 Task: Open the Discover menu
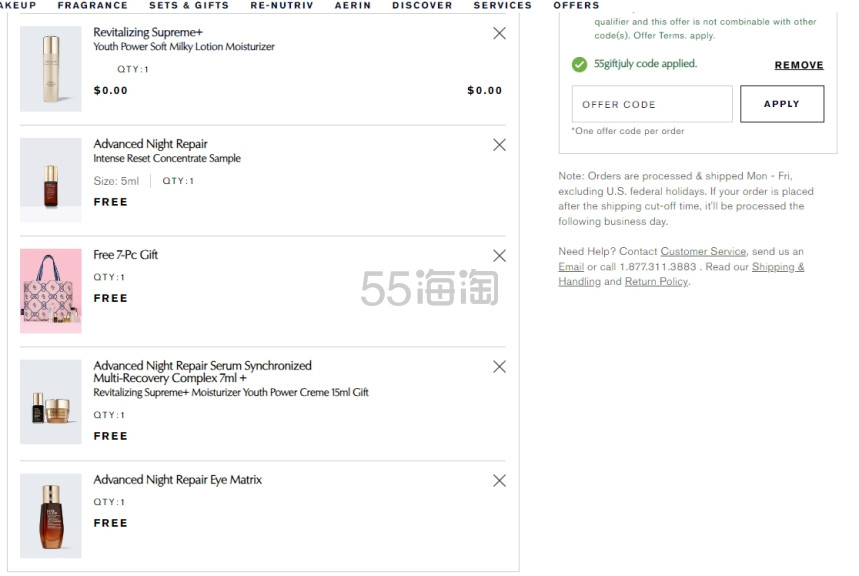pos(422,5)
